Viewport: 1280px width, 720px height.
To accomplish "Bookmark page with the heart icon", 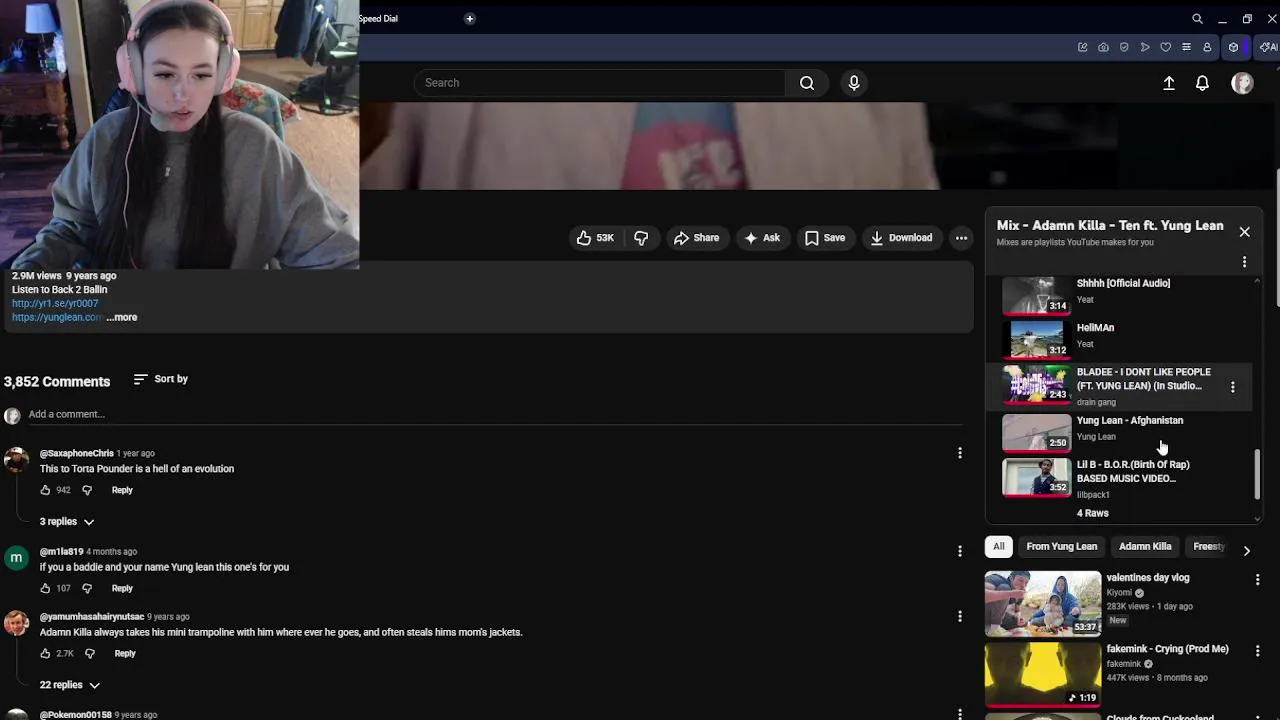I will coord(1166,47).
